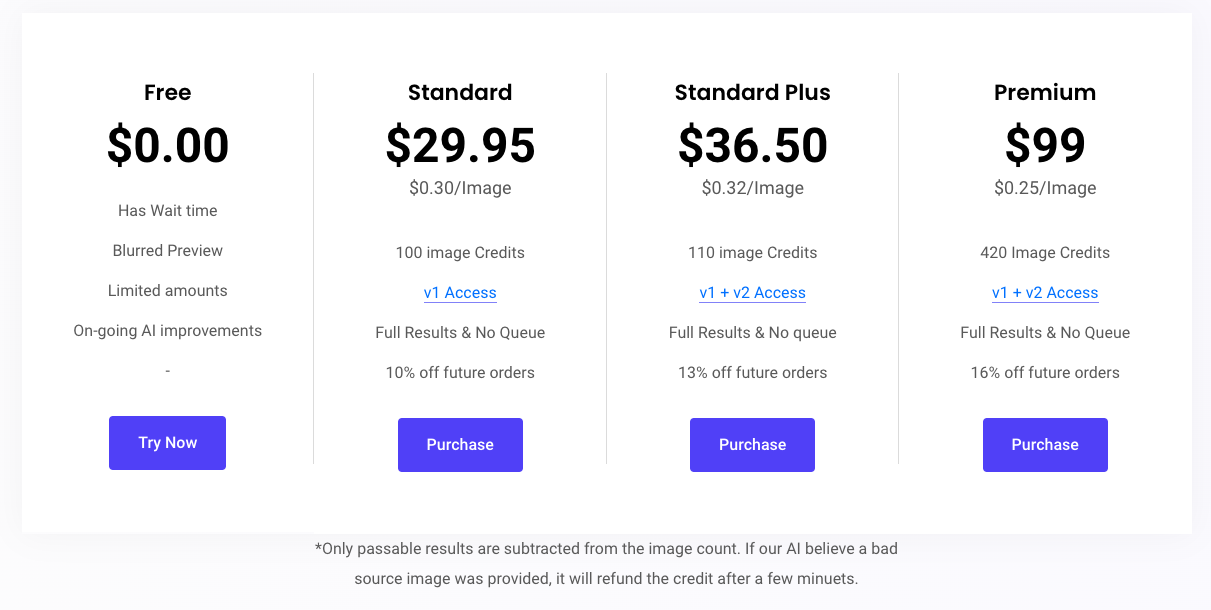
Task: Select the Standard Plus plan title
Action: (x=752, y=92)
